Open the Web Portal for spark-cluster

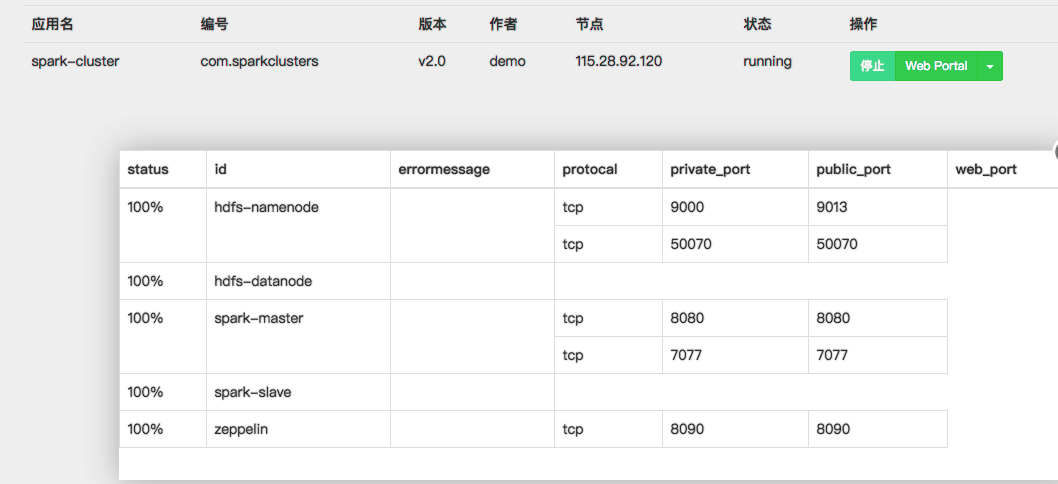coord(936,66)
